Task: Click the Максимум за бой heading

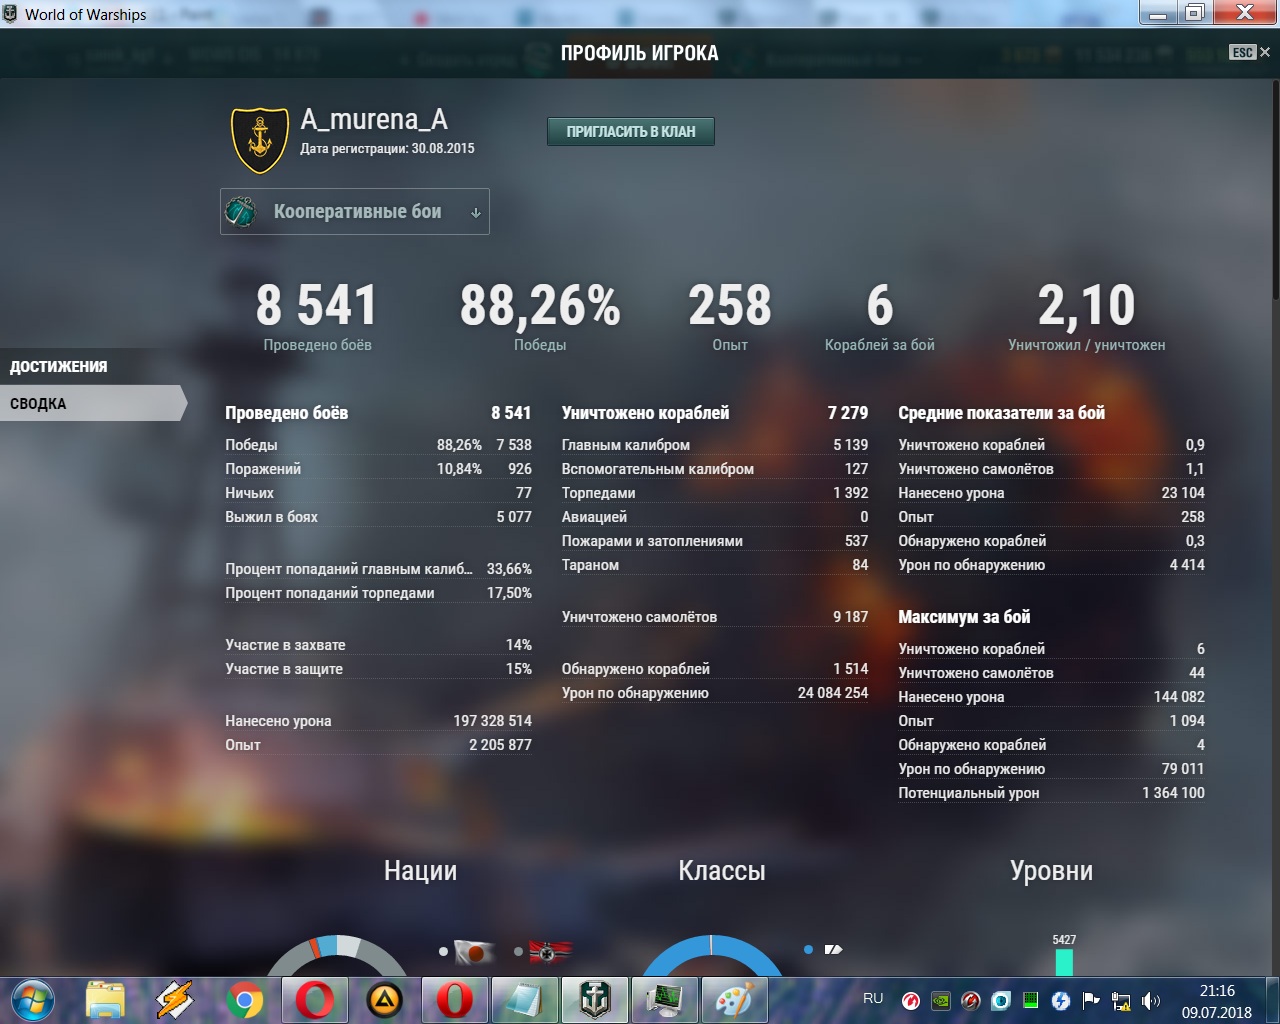Action: click(x=964, y=617)
